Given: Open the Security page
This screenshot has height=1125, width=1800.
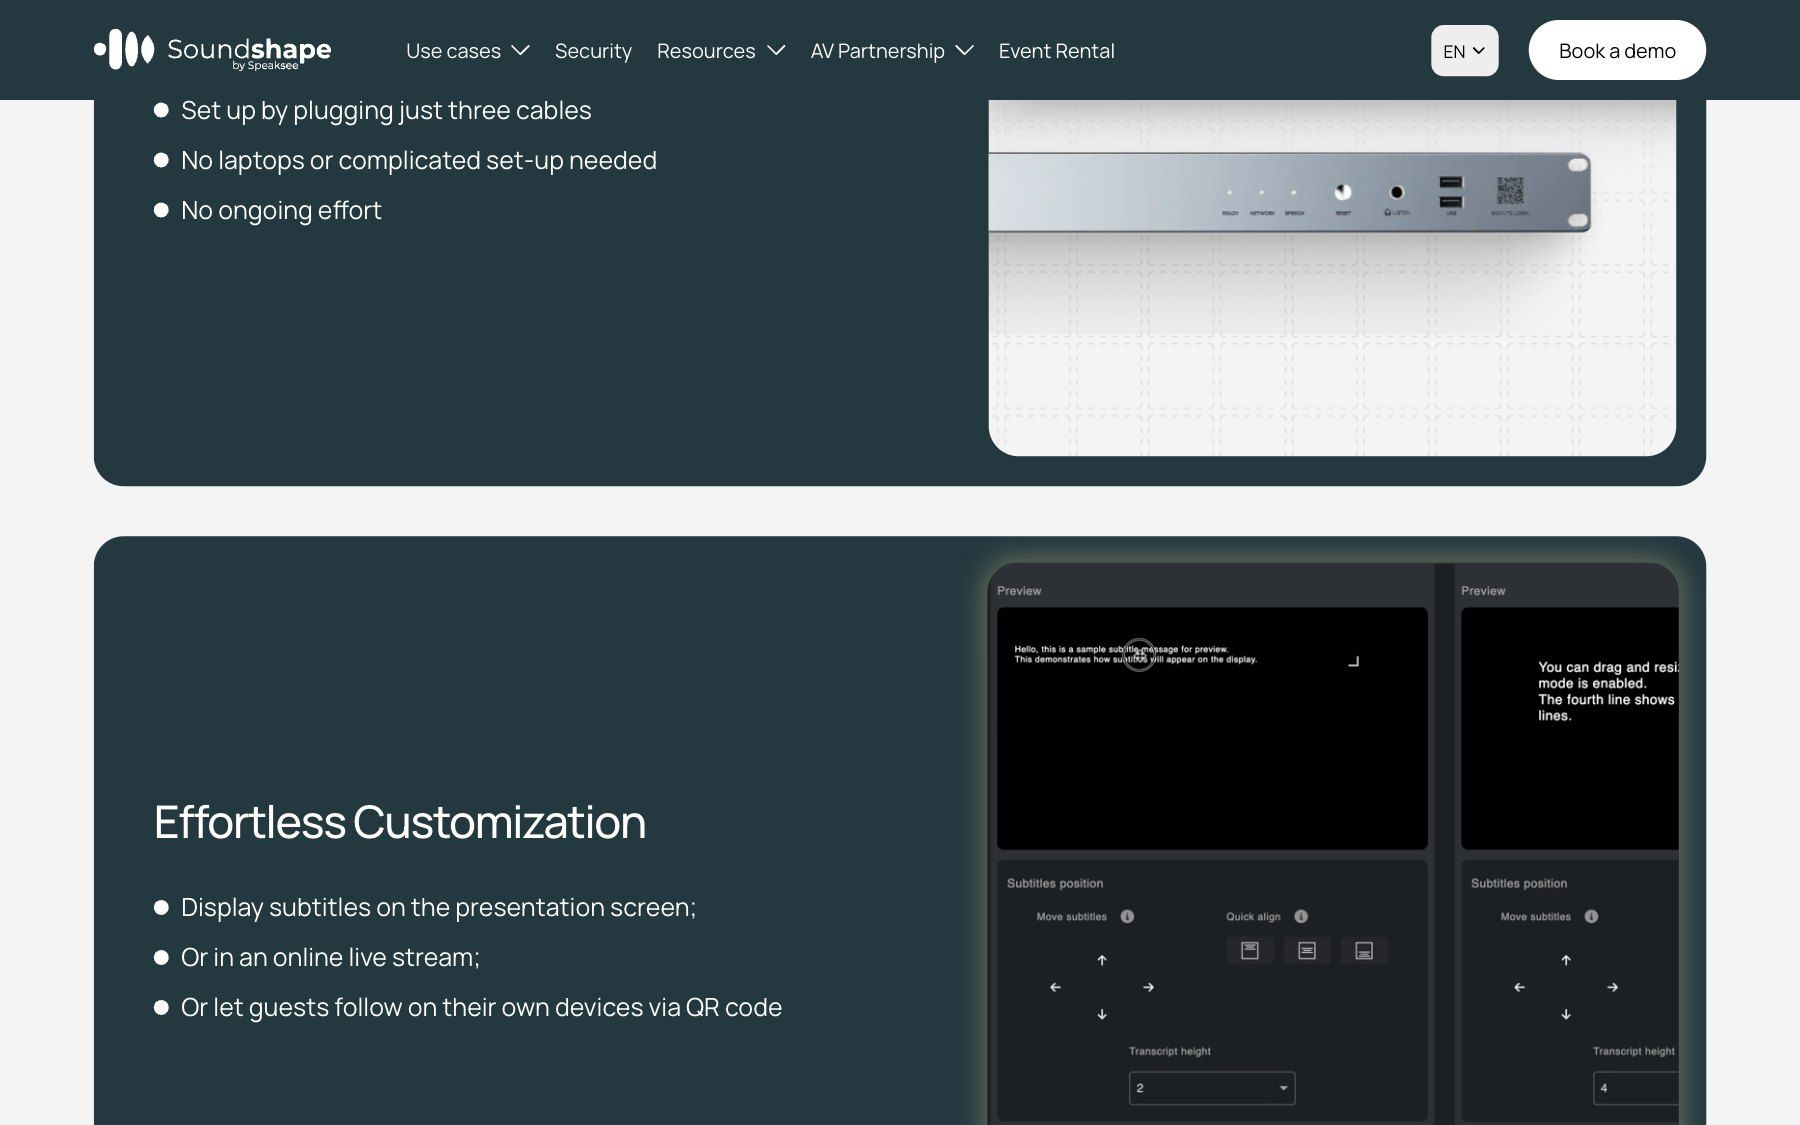Looking at the screenshot, I should click(593, 51).
